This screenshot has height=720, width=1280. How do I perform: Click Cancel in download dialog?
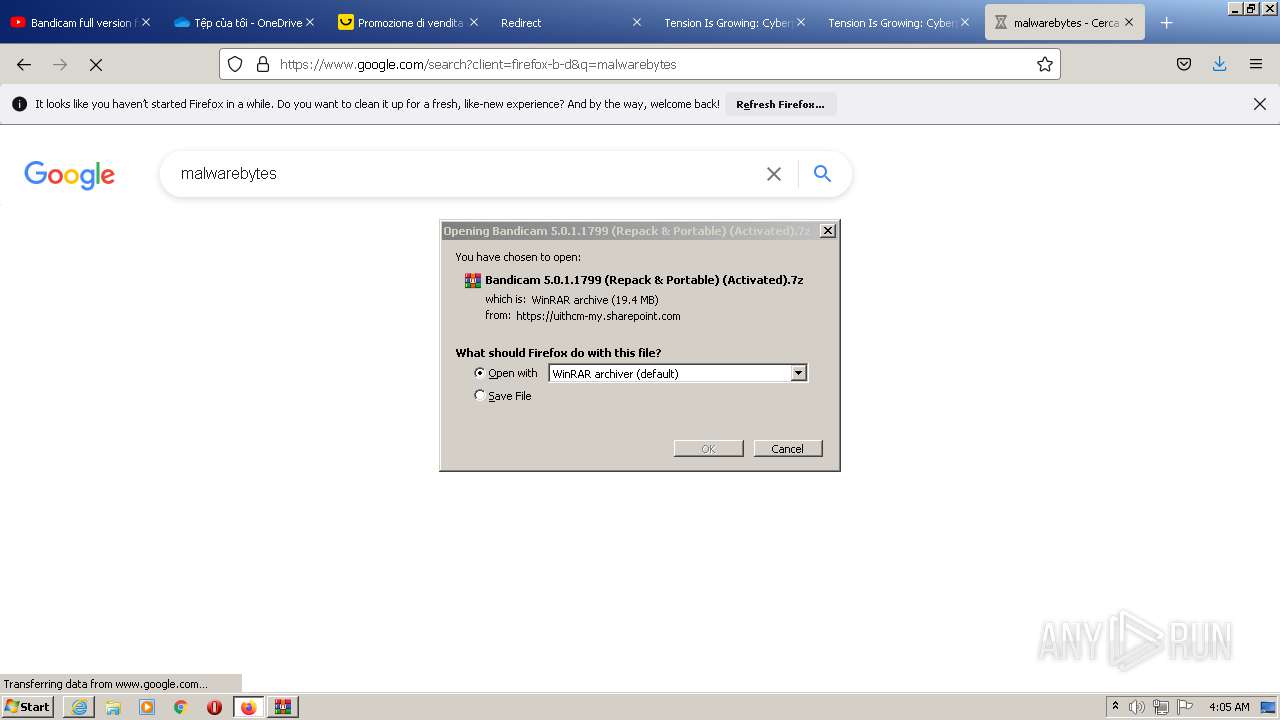(x=788, y=449)
